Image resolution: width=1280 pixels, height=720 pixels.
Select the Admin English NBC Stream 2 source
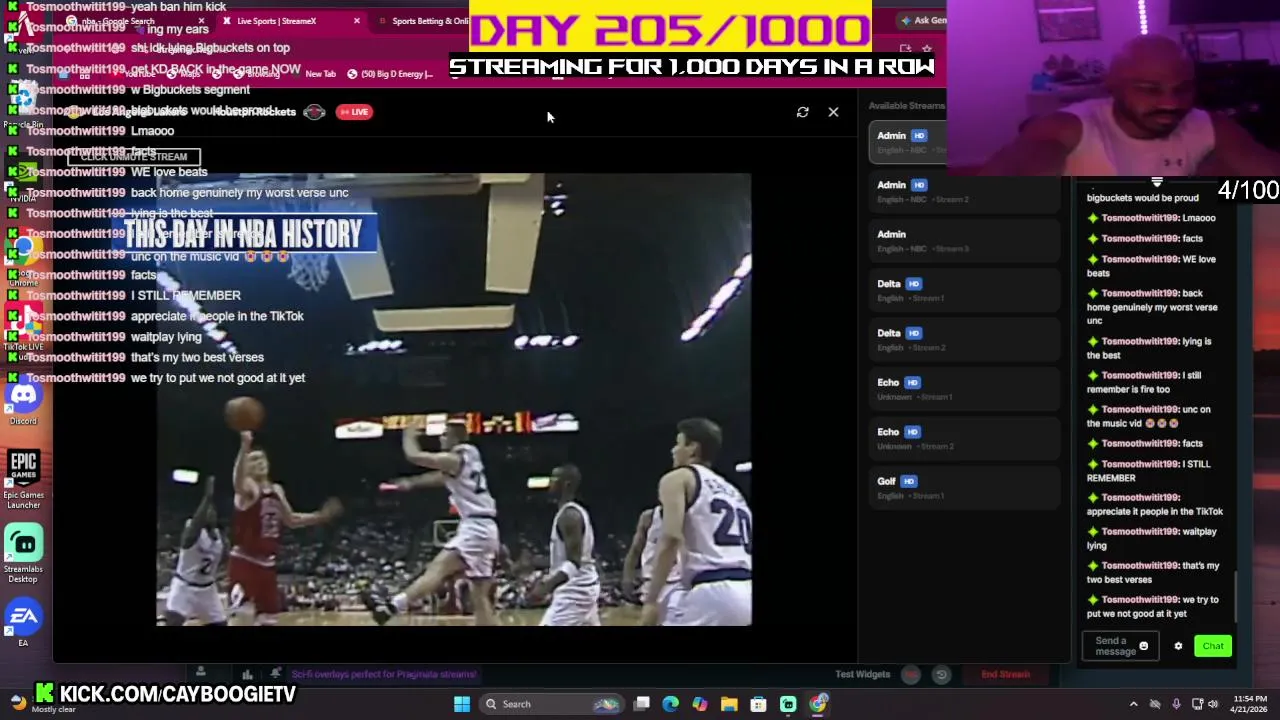(965, 191)
